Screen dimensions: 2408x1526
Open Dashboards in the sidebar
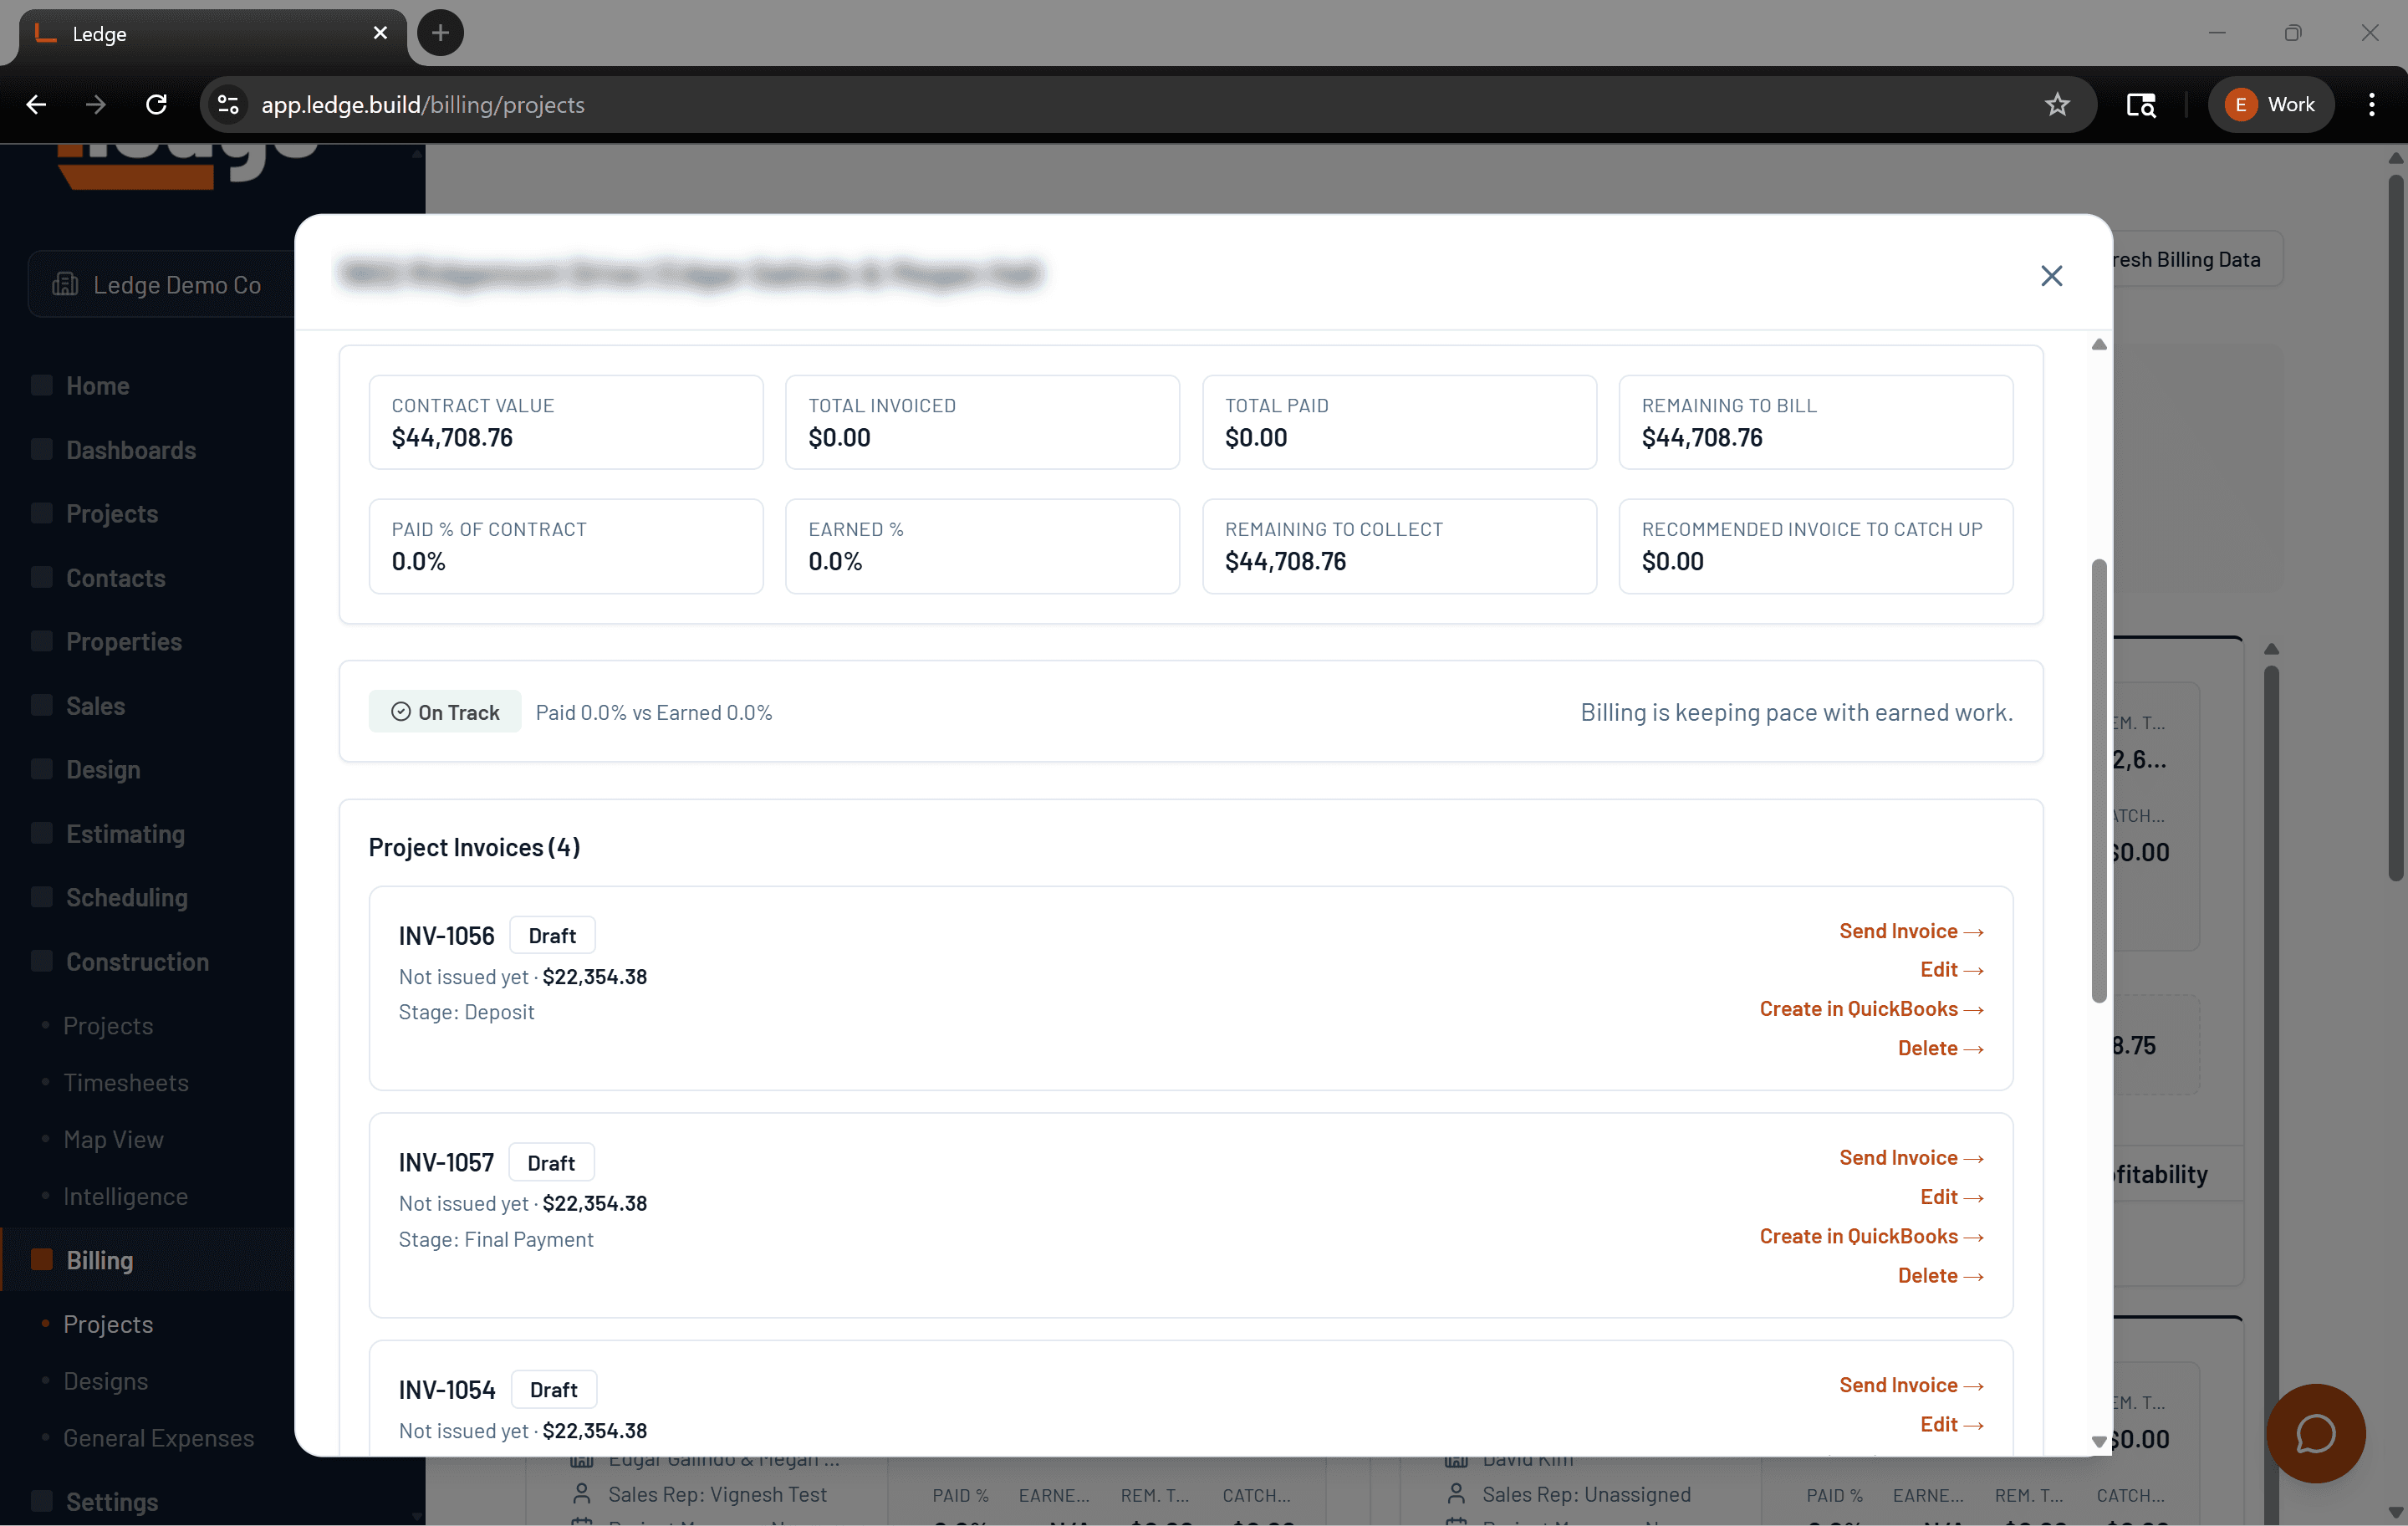(131, 450)
